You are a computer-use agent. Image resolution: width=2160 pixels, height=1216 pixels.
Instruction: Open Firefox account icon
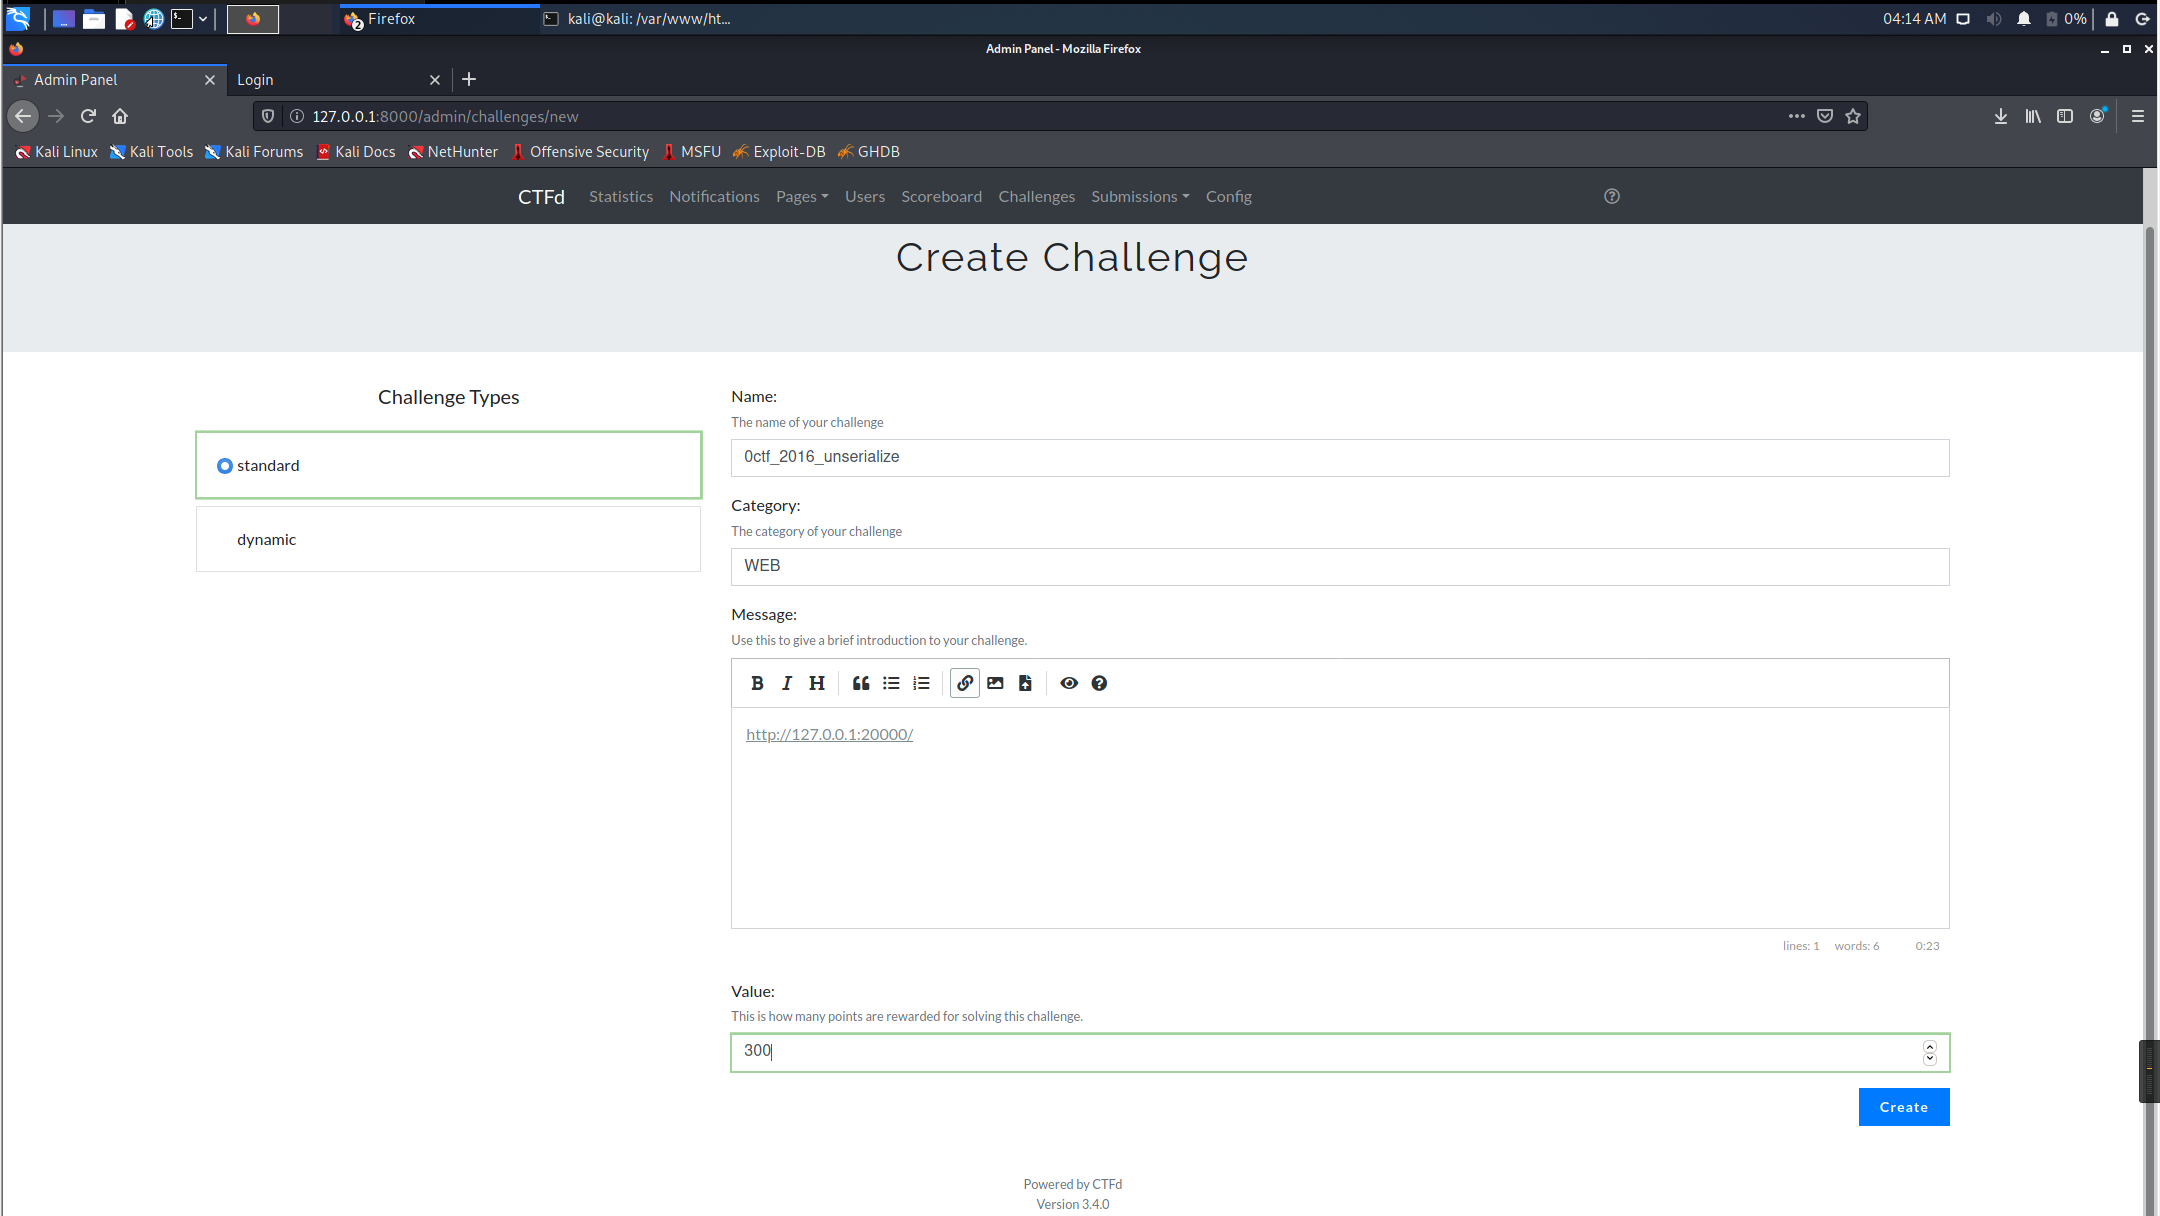tap(2098, 116)
